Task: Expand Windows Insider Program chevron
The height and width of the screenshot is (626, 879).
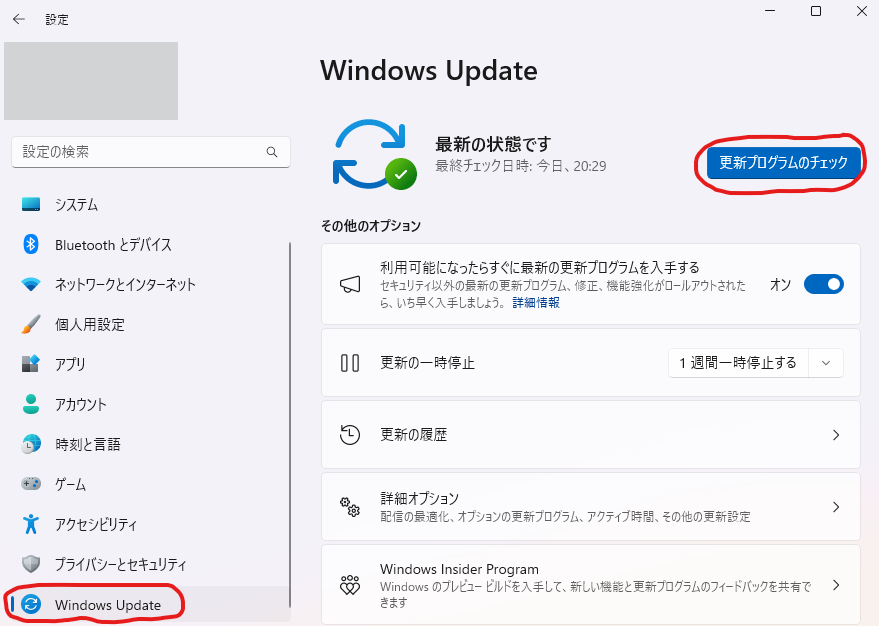Action: point(836,585)
